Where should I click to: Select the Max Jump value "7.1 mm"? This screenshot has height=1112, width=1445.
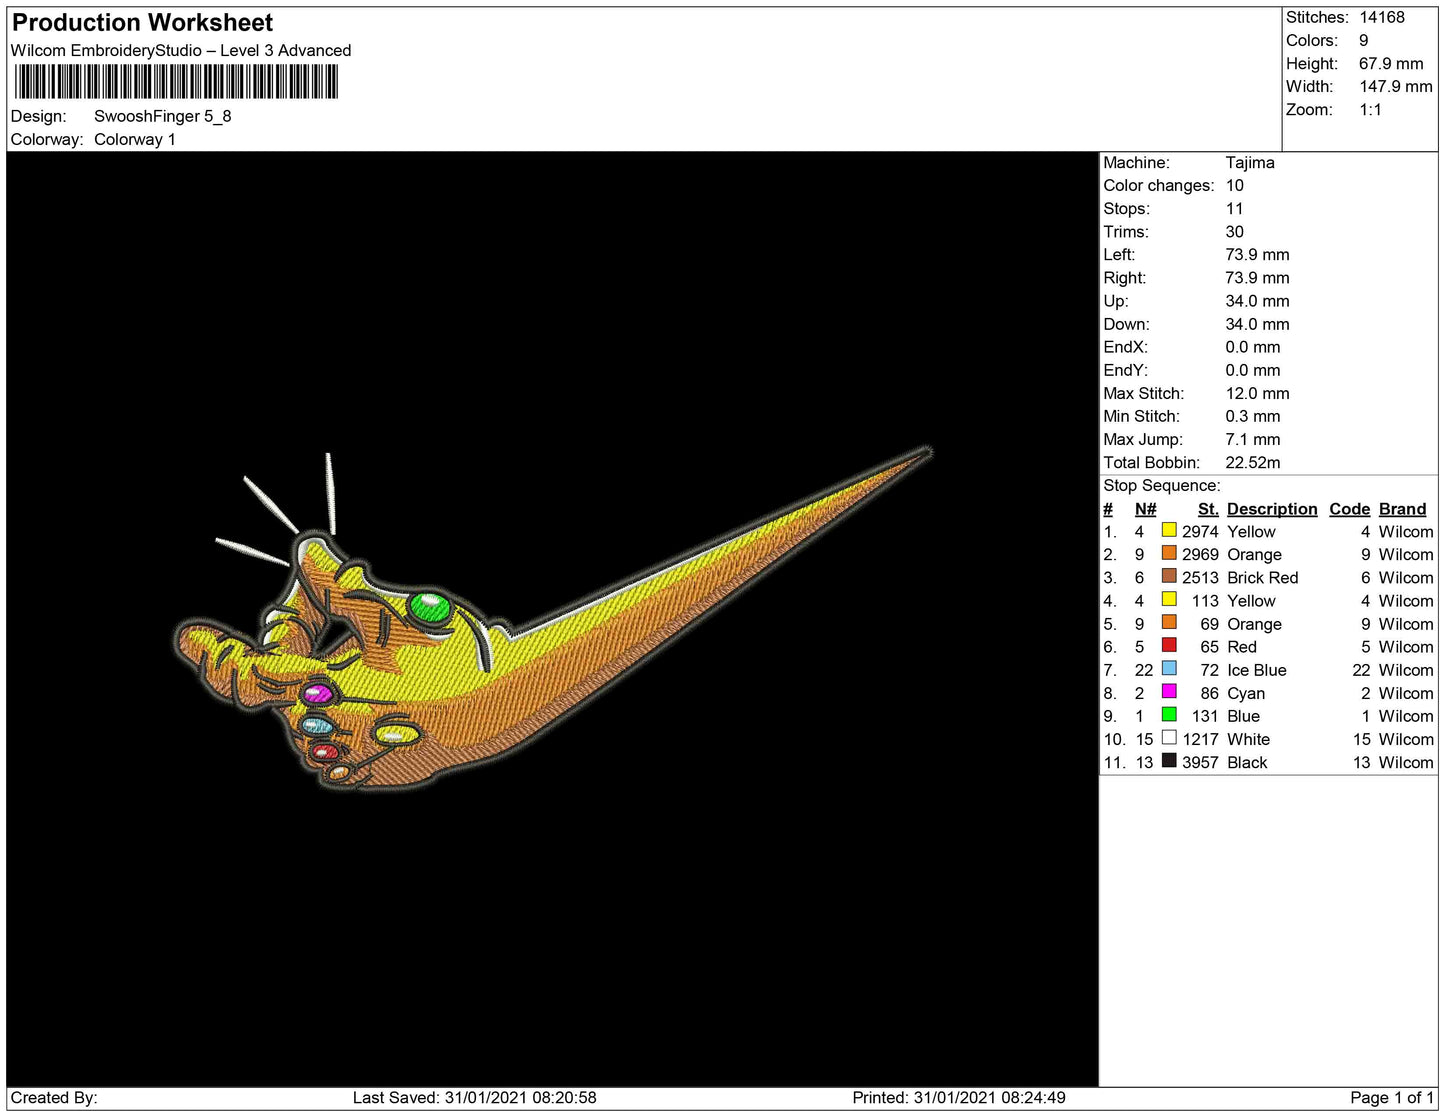coord(1253,439)
